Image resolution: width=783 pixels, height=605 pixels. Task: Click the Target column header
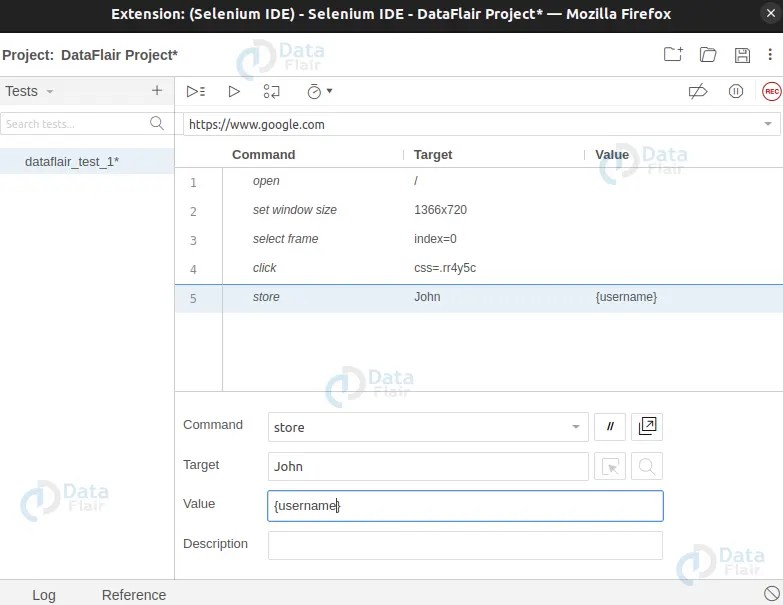(433, 155)
